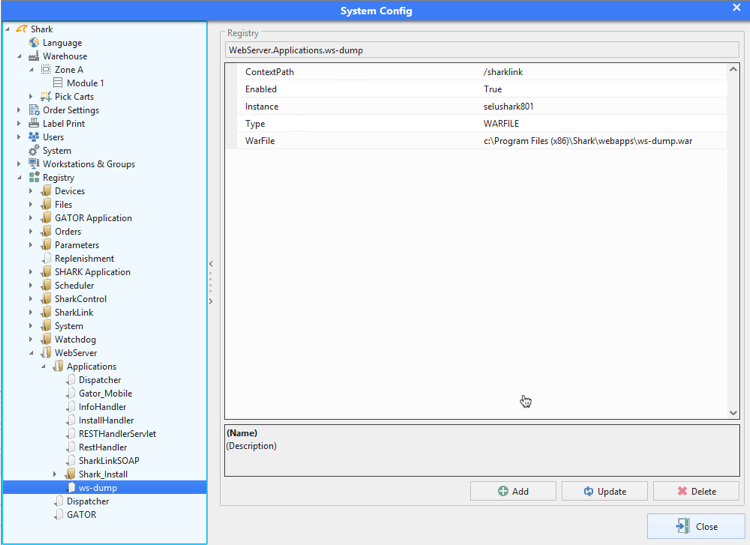Click the Order Settings icon

click(34, 110)
